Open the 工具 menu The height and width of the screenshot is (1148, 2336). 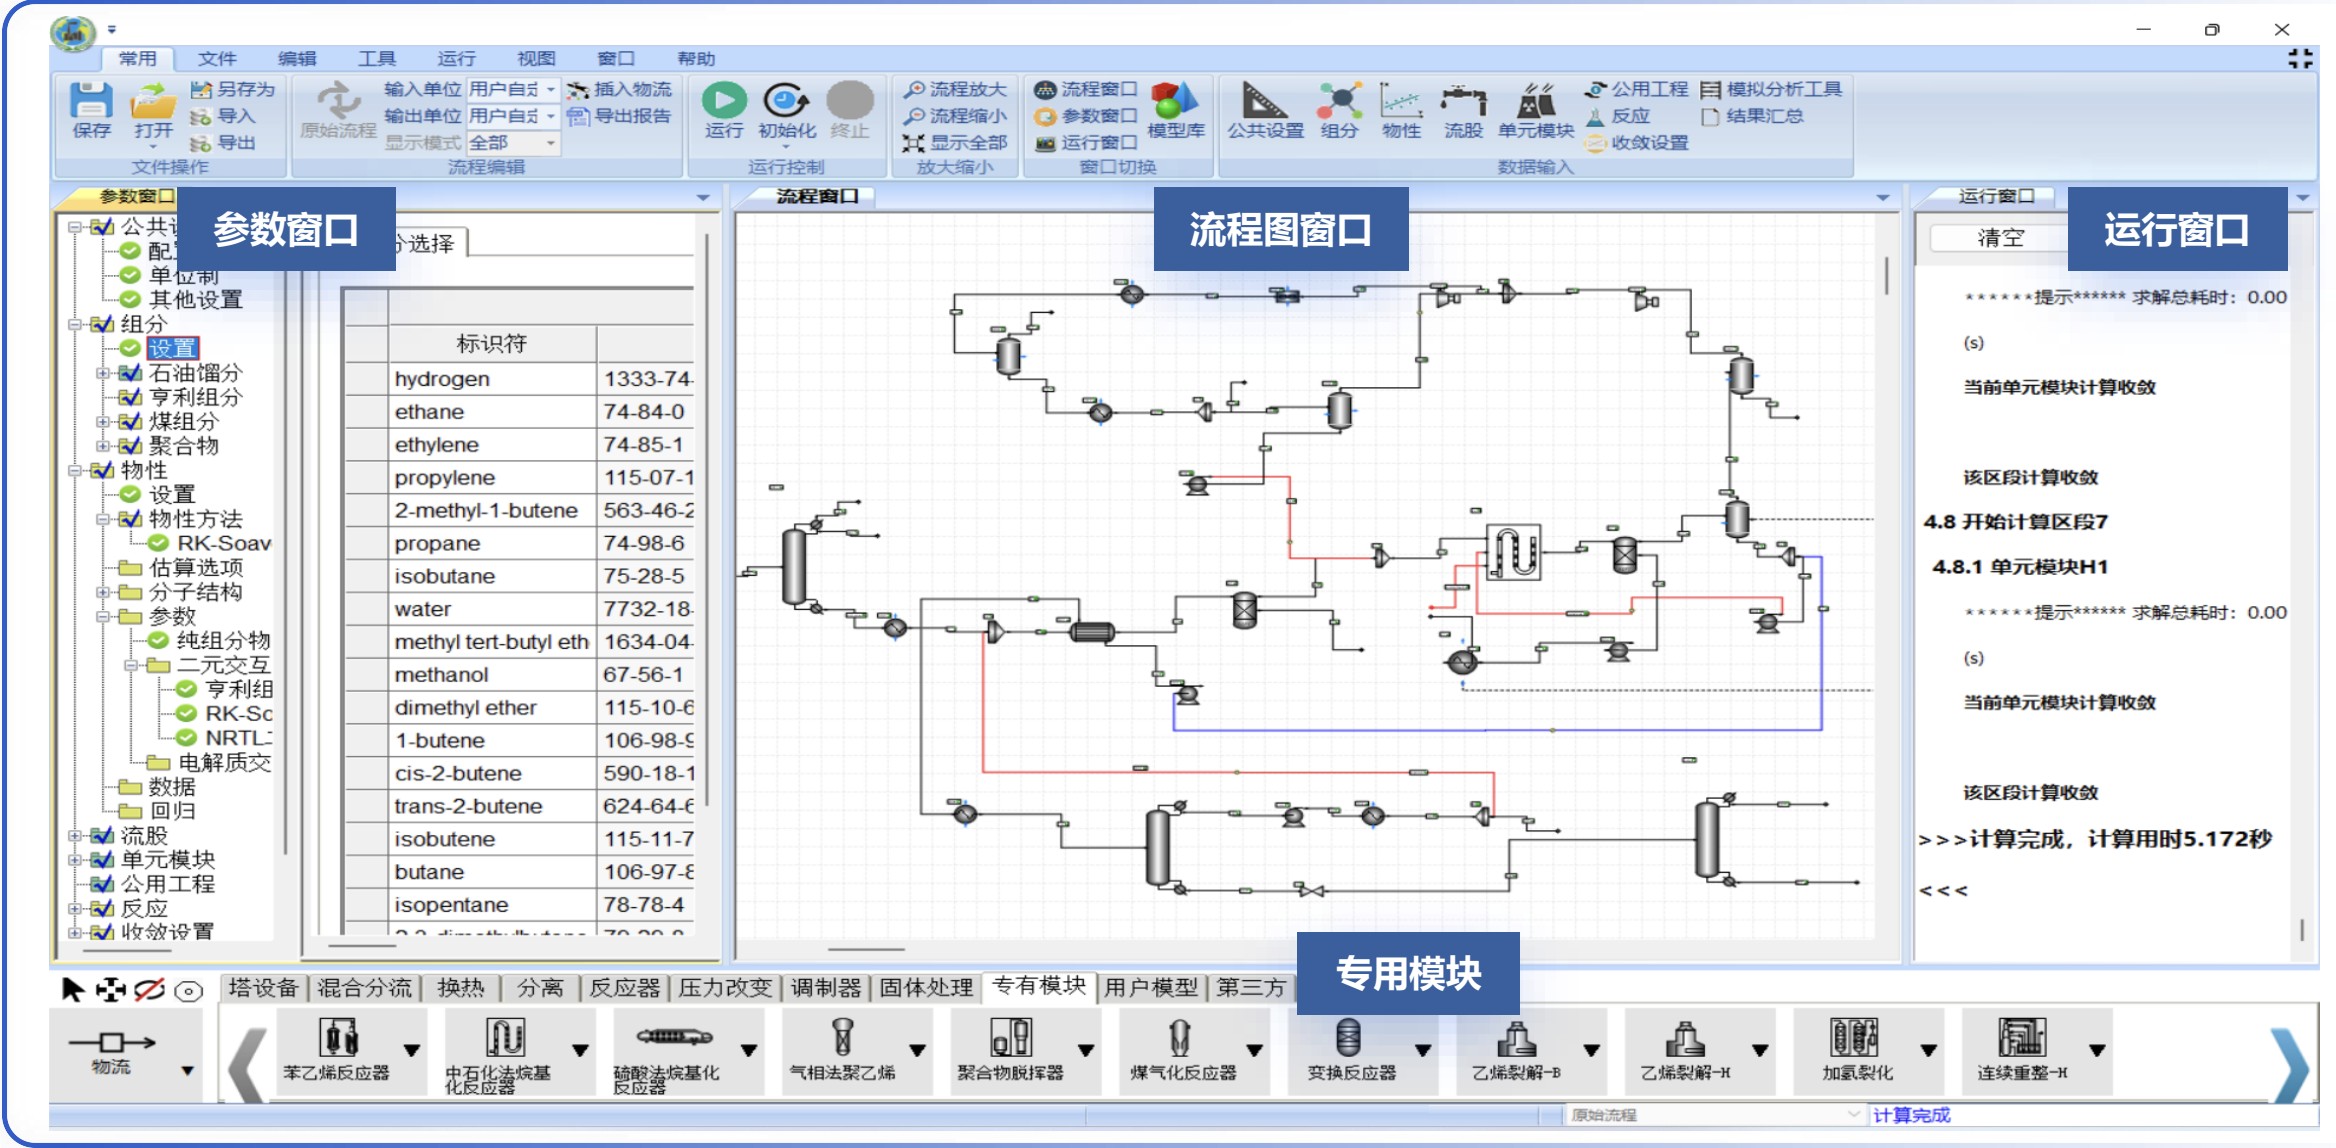(x=376, y=59)
